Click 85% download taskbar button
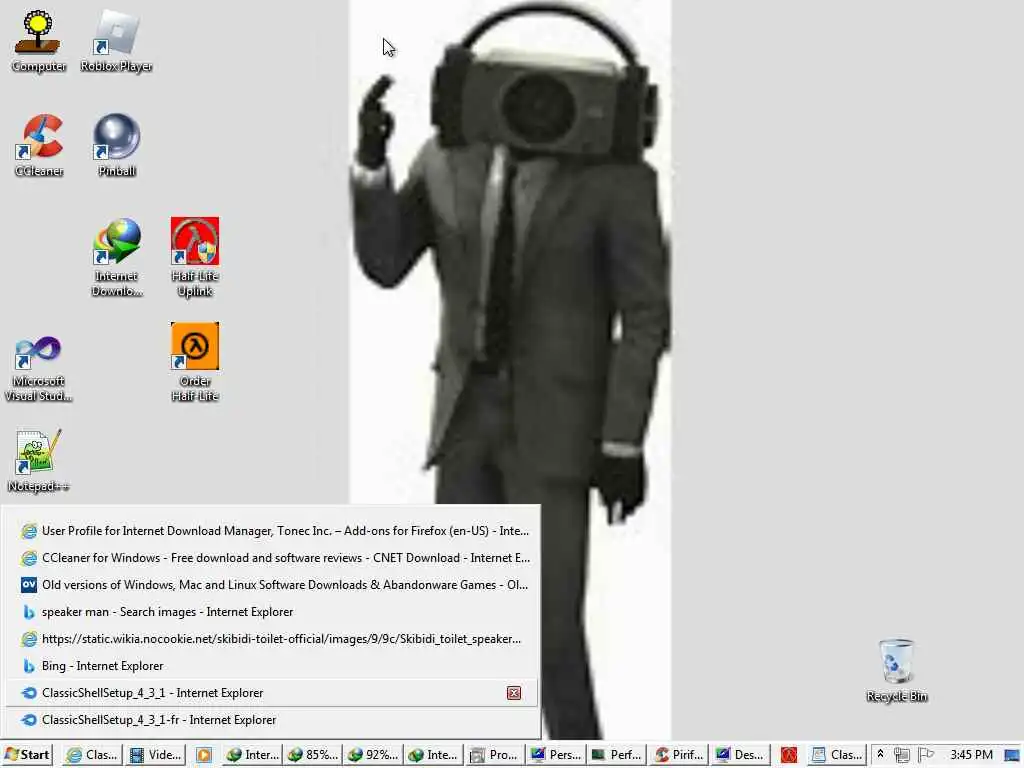The image size is (1024, 768). click(313, 755)
